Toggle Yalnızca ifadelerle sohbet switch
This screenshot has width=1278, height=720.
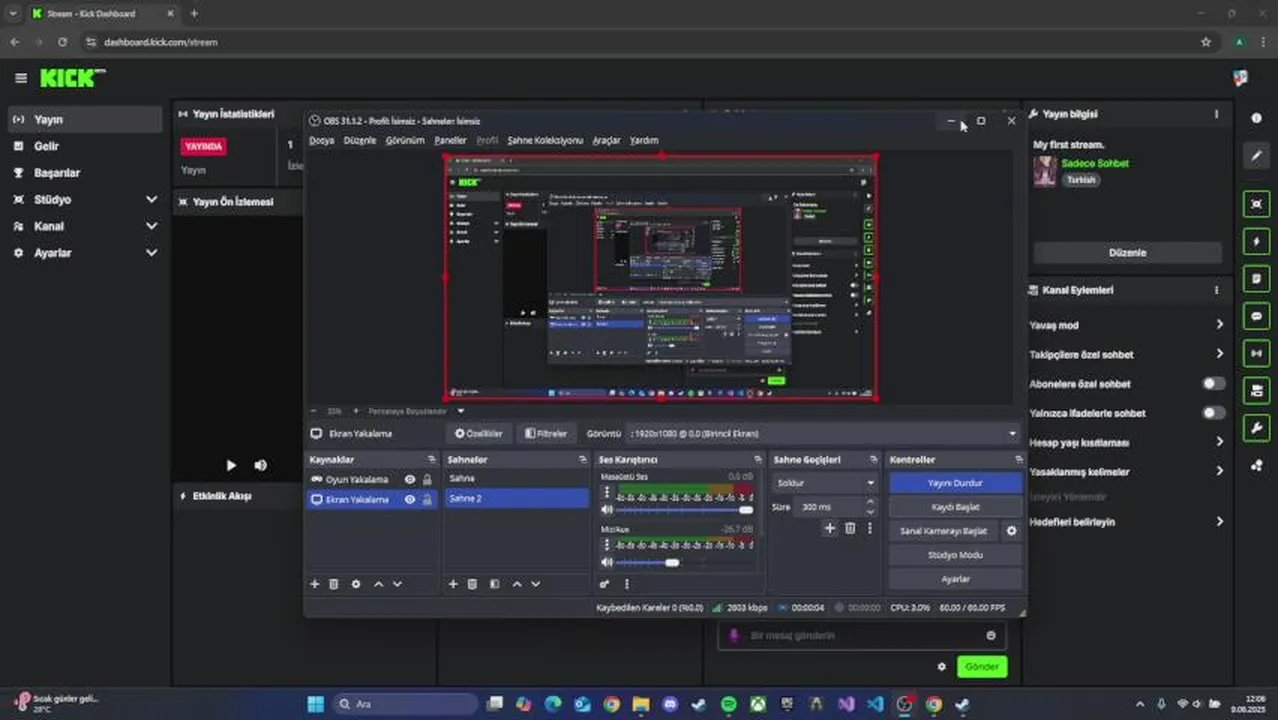tap(1213, 413)
